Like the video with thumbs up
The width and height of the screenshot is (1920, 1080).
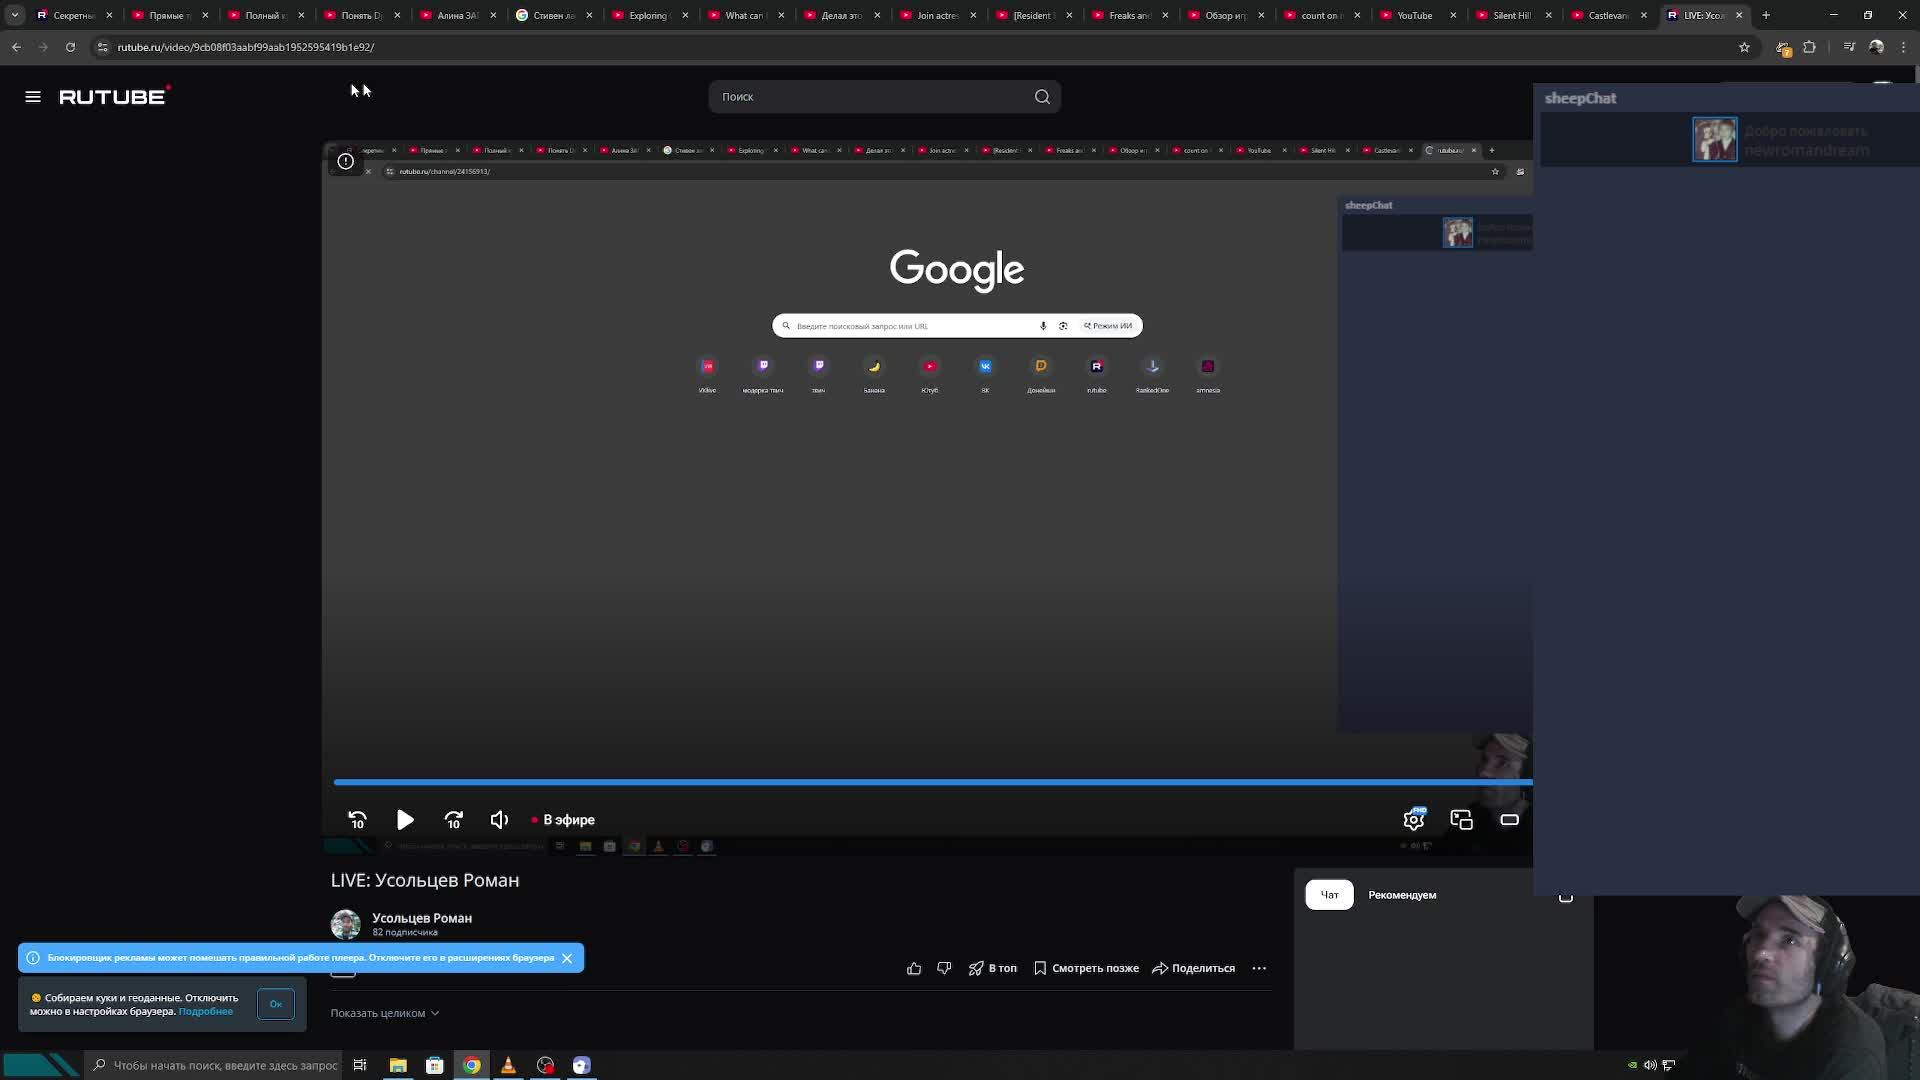914,968
